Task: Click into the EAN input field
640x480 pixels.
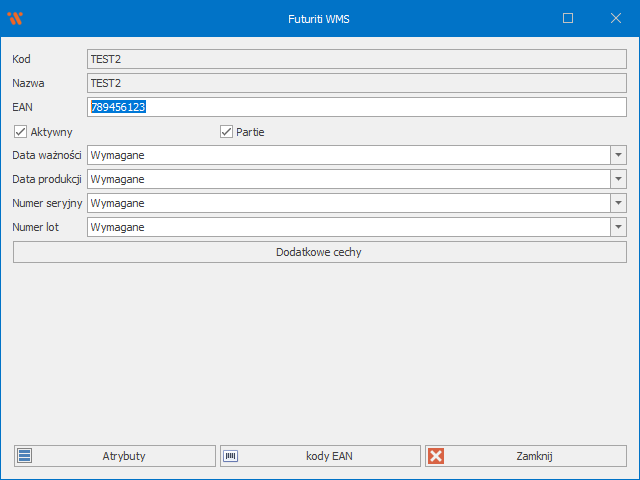Action: click(x=357, y=107)
